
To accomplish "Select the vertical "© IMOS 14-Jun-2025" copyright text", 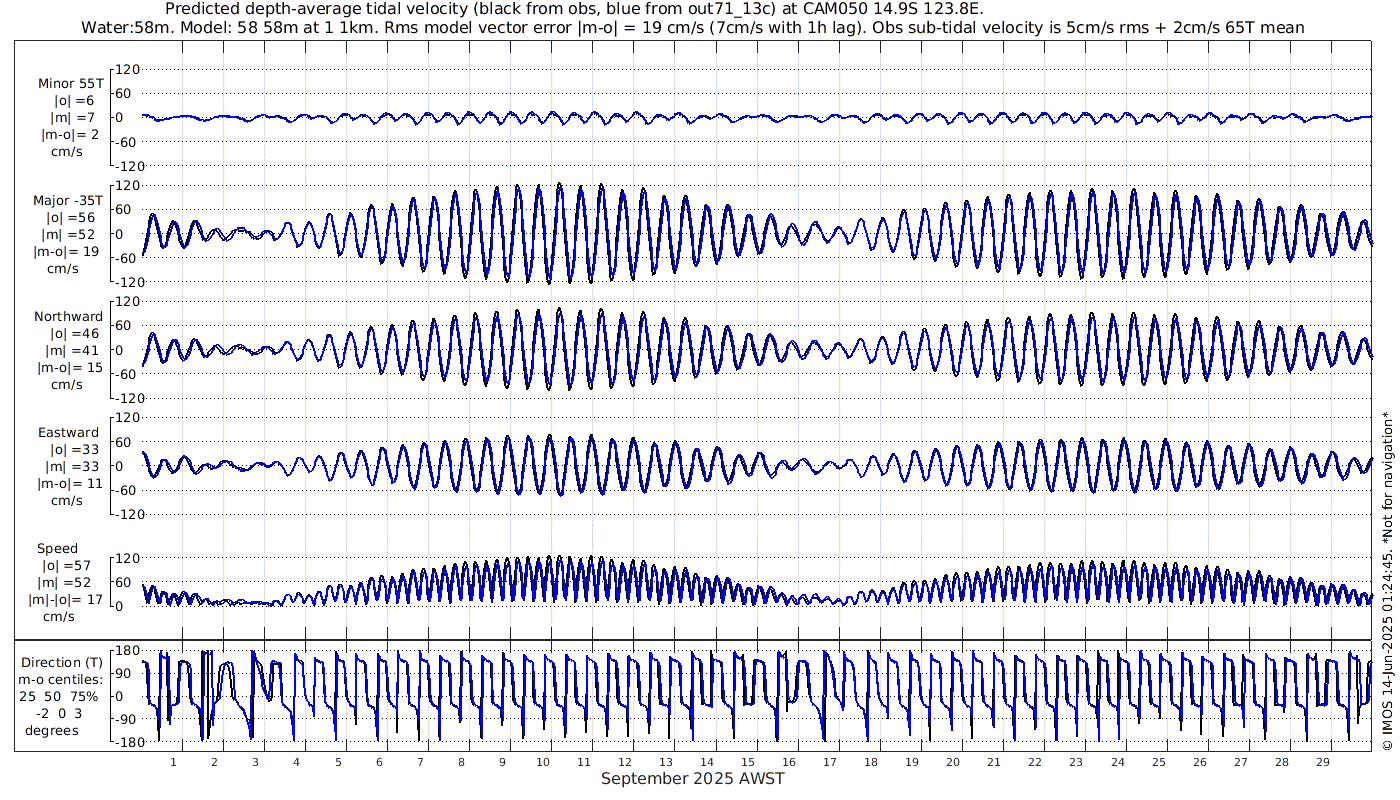I will point(1387,581).
